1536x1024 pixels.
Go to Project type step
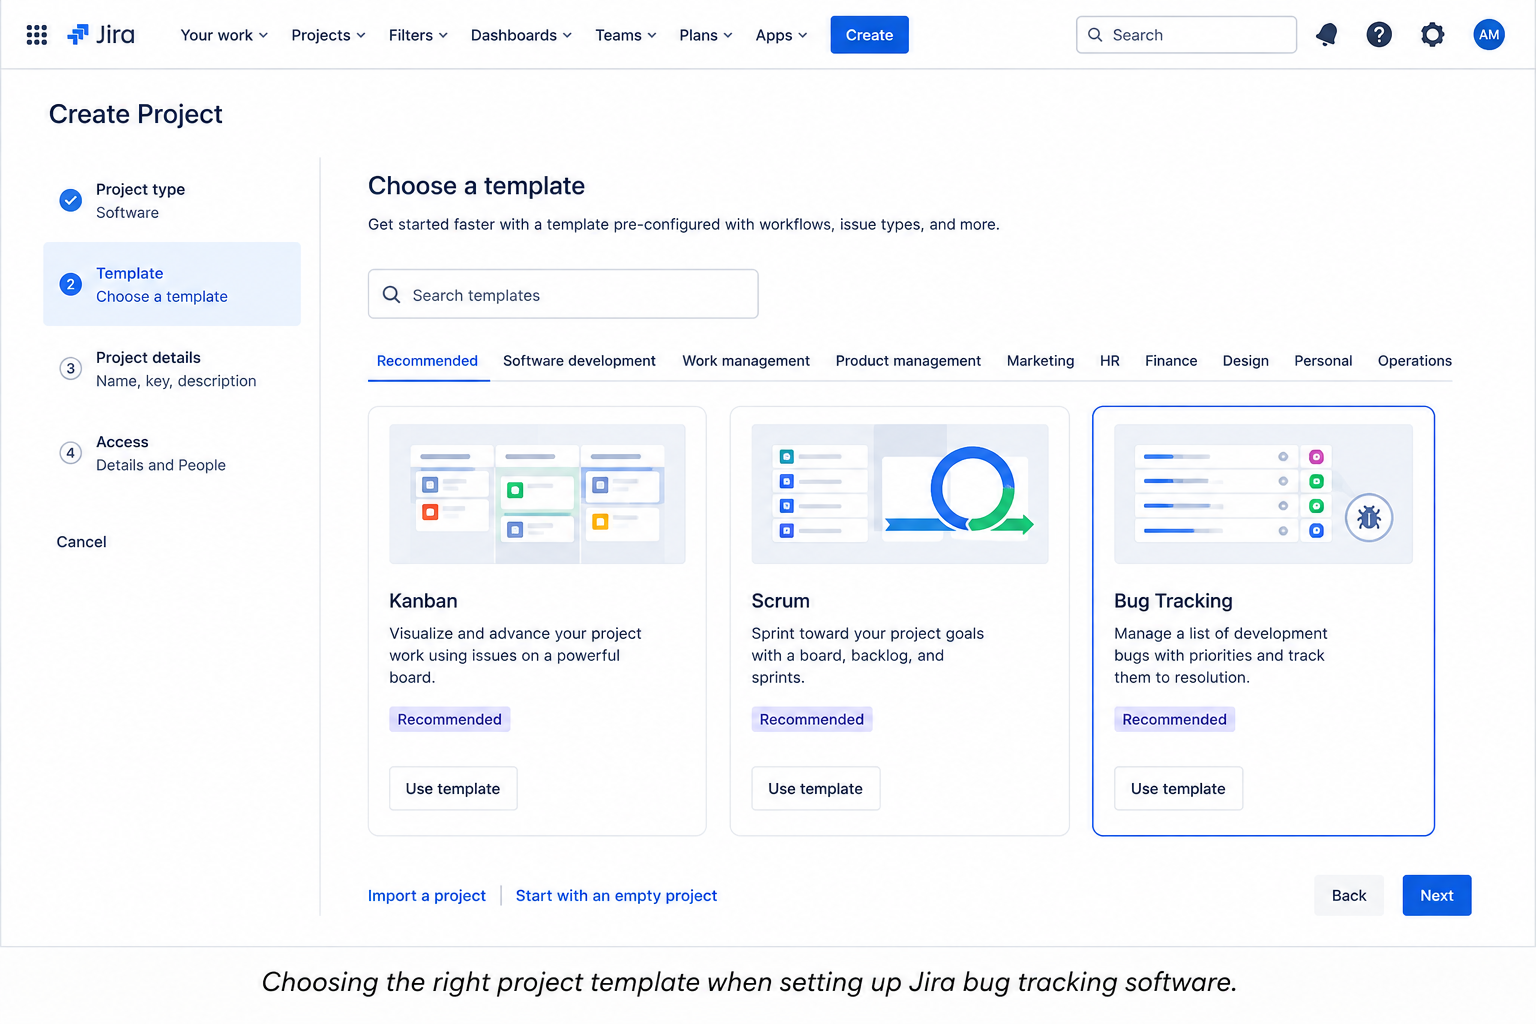coord(172,200)
